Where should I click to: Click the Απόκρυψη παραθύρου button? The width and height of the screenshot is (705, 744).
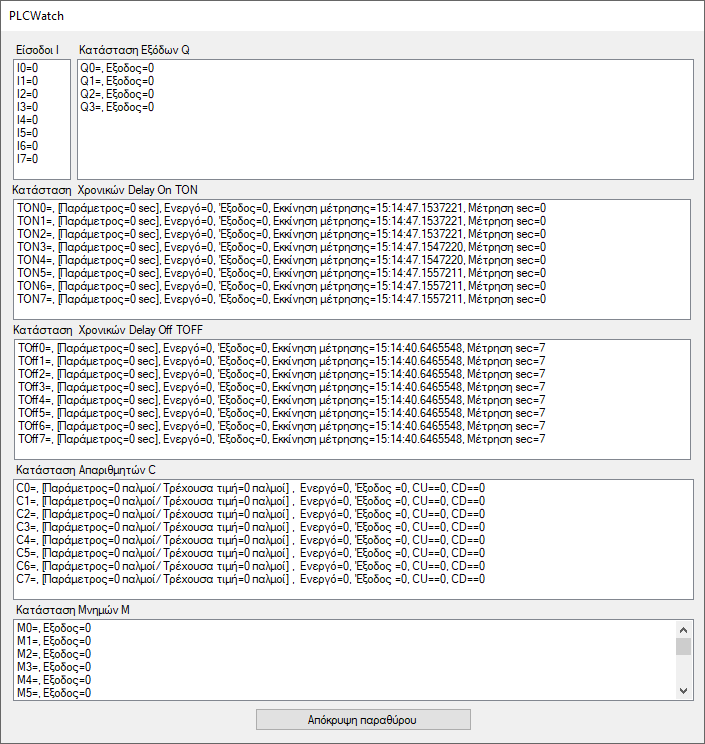361,720
